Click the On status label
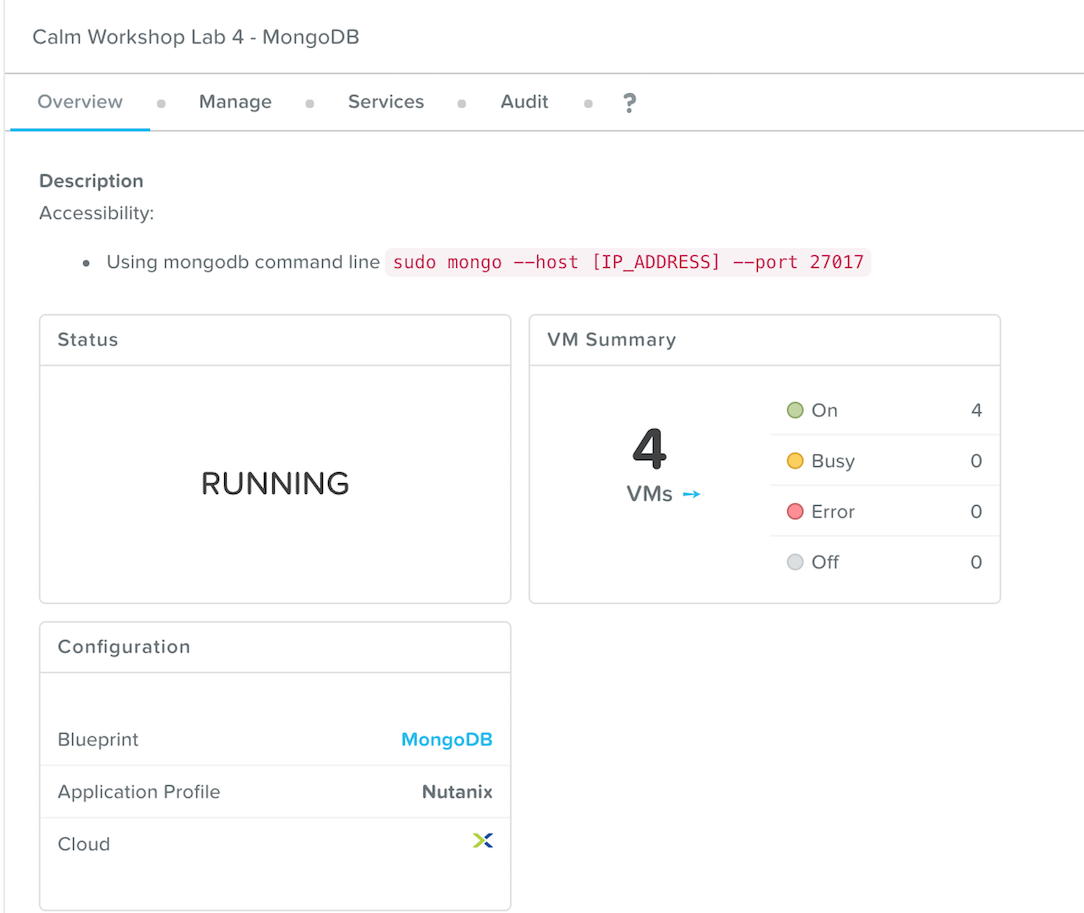 click(824, 410)
